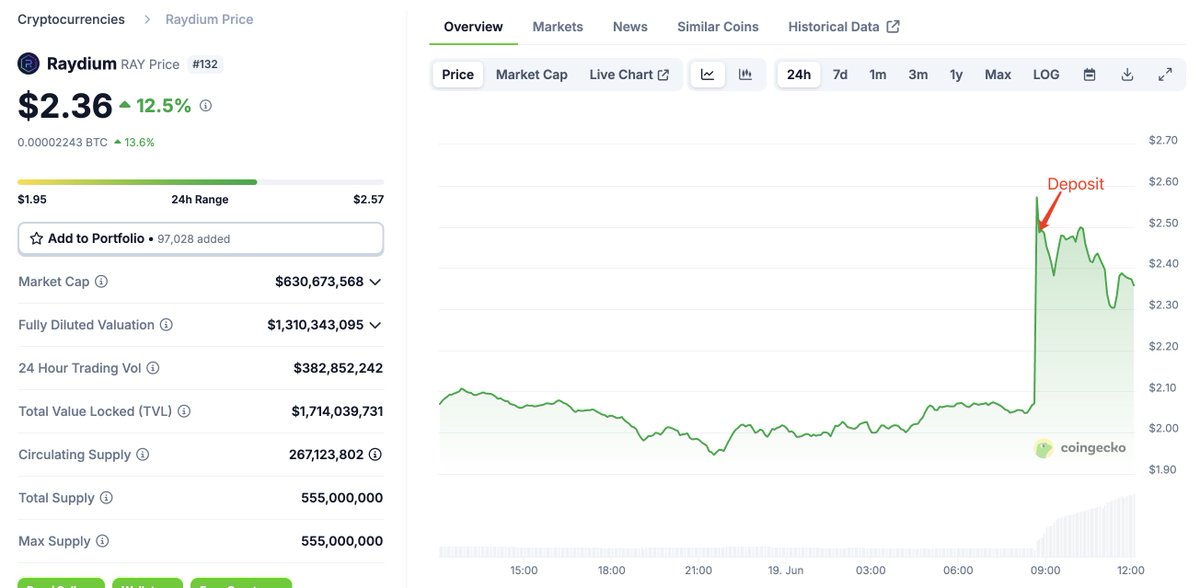The image size is (1200, 588).
Task: Click the star icon in Add to Portfolio
Action: (37, 239)
